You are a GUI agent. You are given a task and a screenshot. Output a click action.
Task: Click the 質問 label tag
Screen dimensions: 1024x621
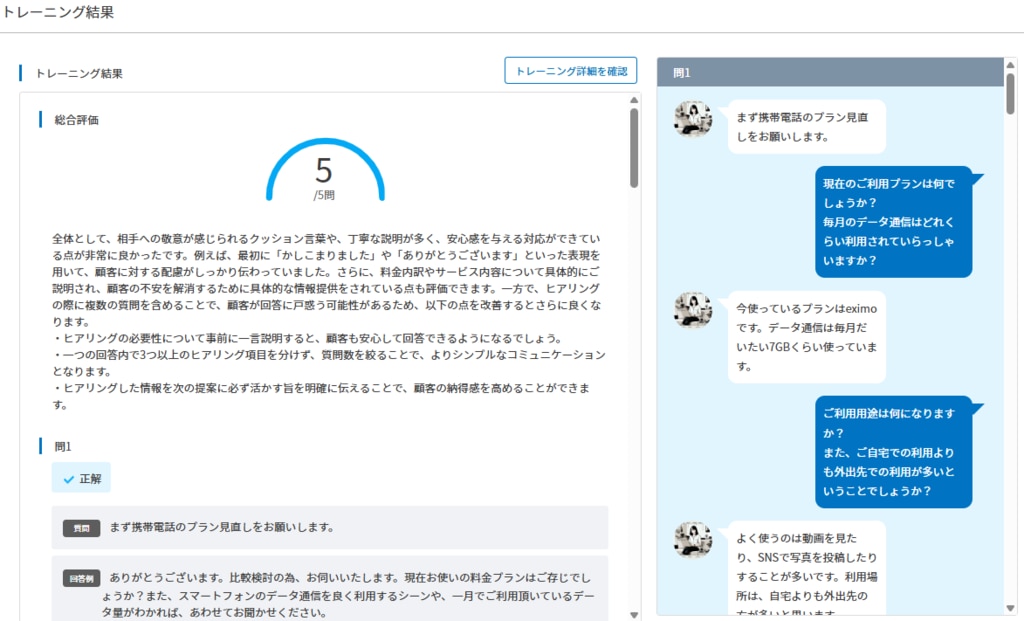(82, 528)
